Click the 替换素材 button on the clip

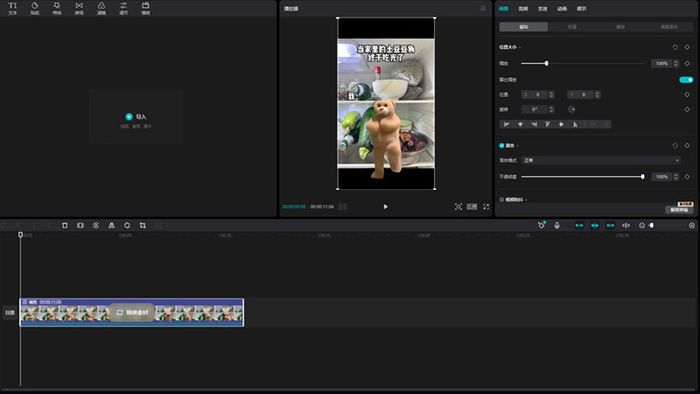point(132,312)
